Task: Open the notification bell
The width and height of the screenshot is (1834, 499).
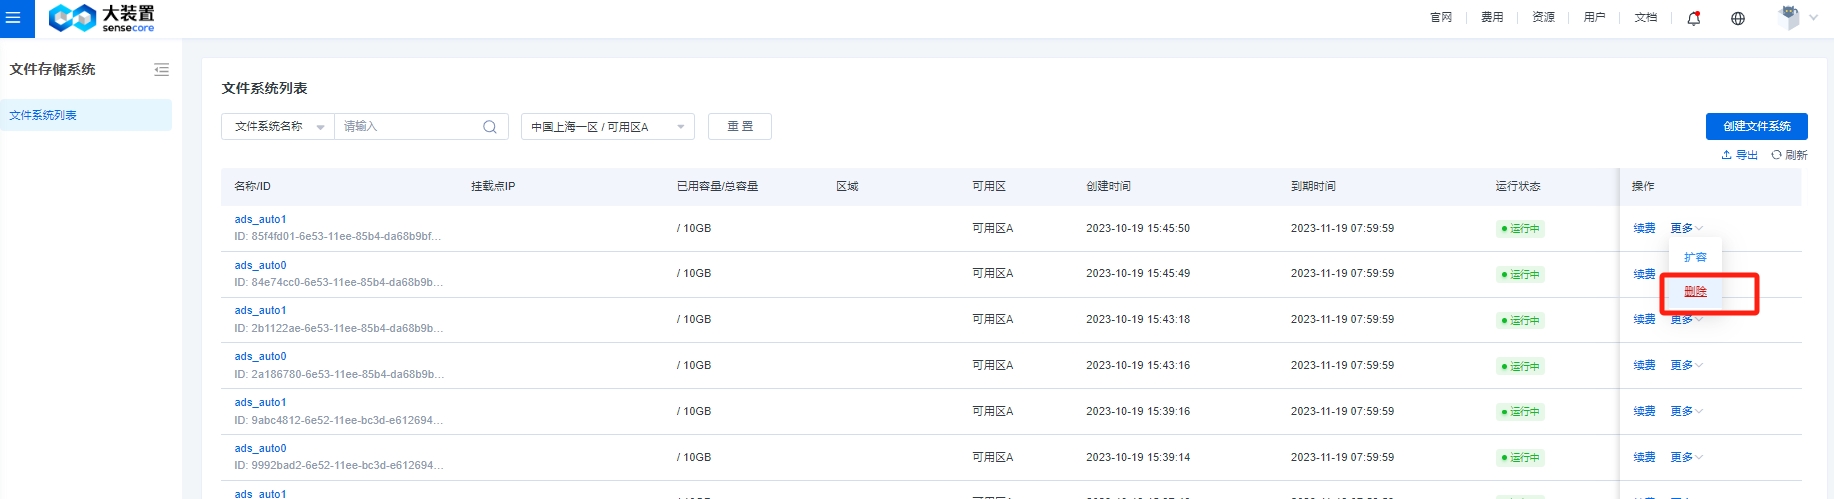Action: pyautogui.click(x=1693, y=18)
